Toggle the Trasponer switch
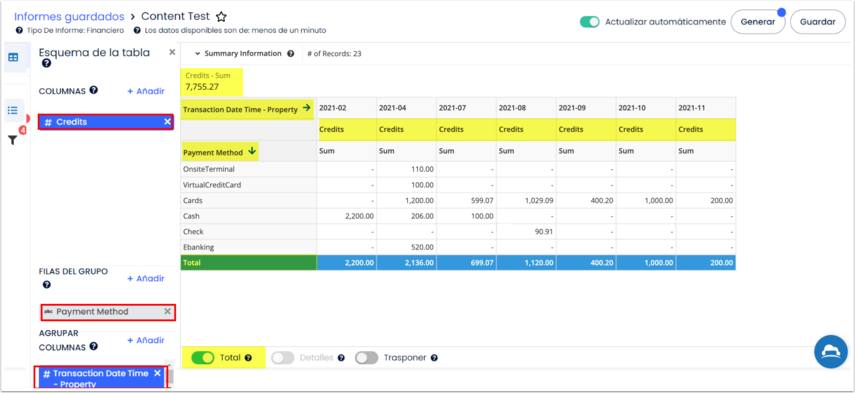Image resolution: width=855 pixels, height=393 pixels. click(366, 358)
